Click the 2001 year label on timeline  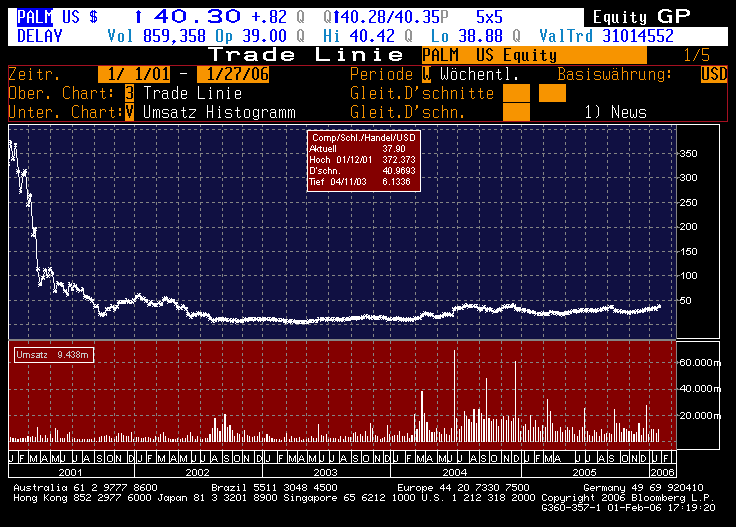70,472
